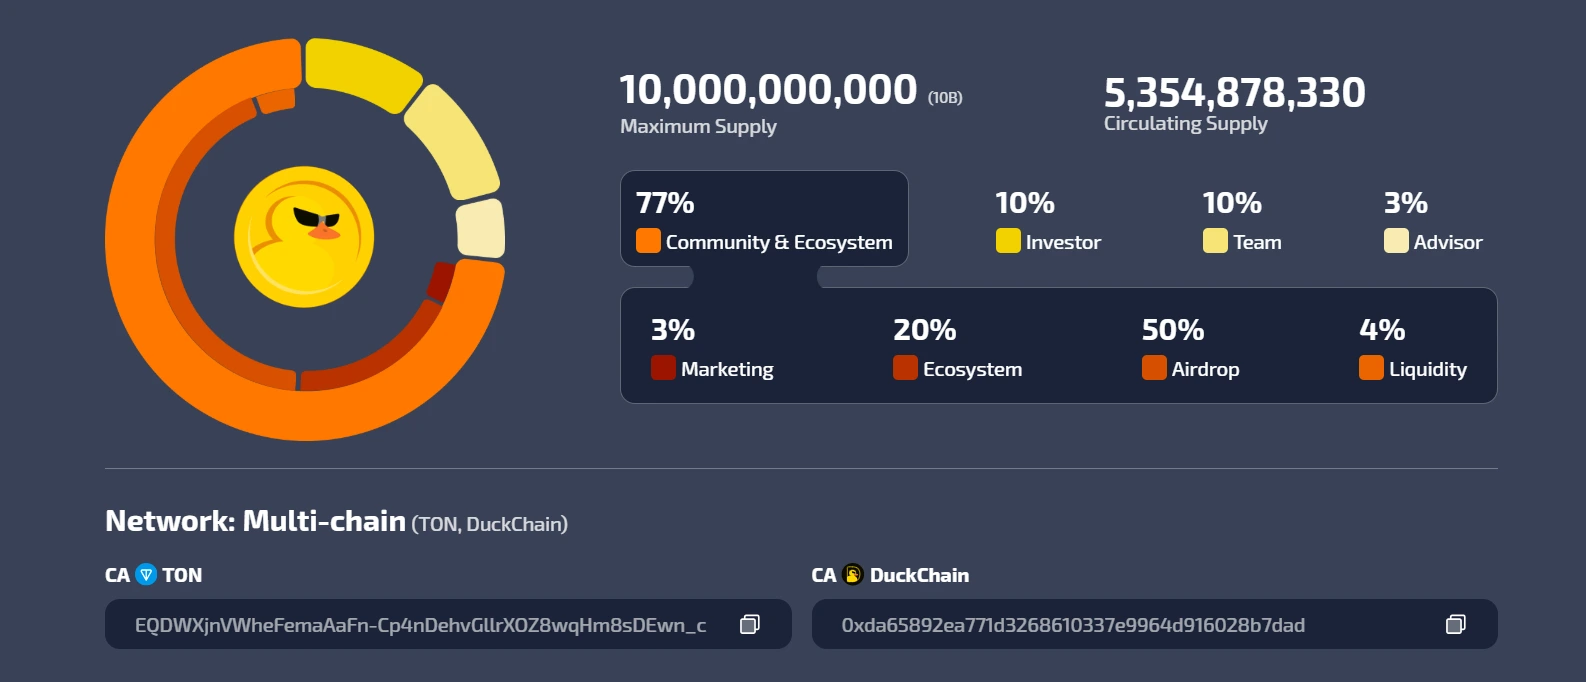Image resolution: width=1586 pixels, height=682 pixels.
Task: Click the Advisor cream segment of donut
Action: pyautogui.click(x=481, y=229)
